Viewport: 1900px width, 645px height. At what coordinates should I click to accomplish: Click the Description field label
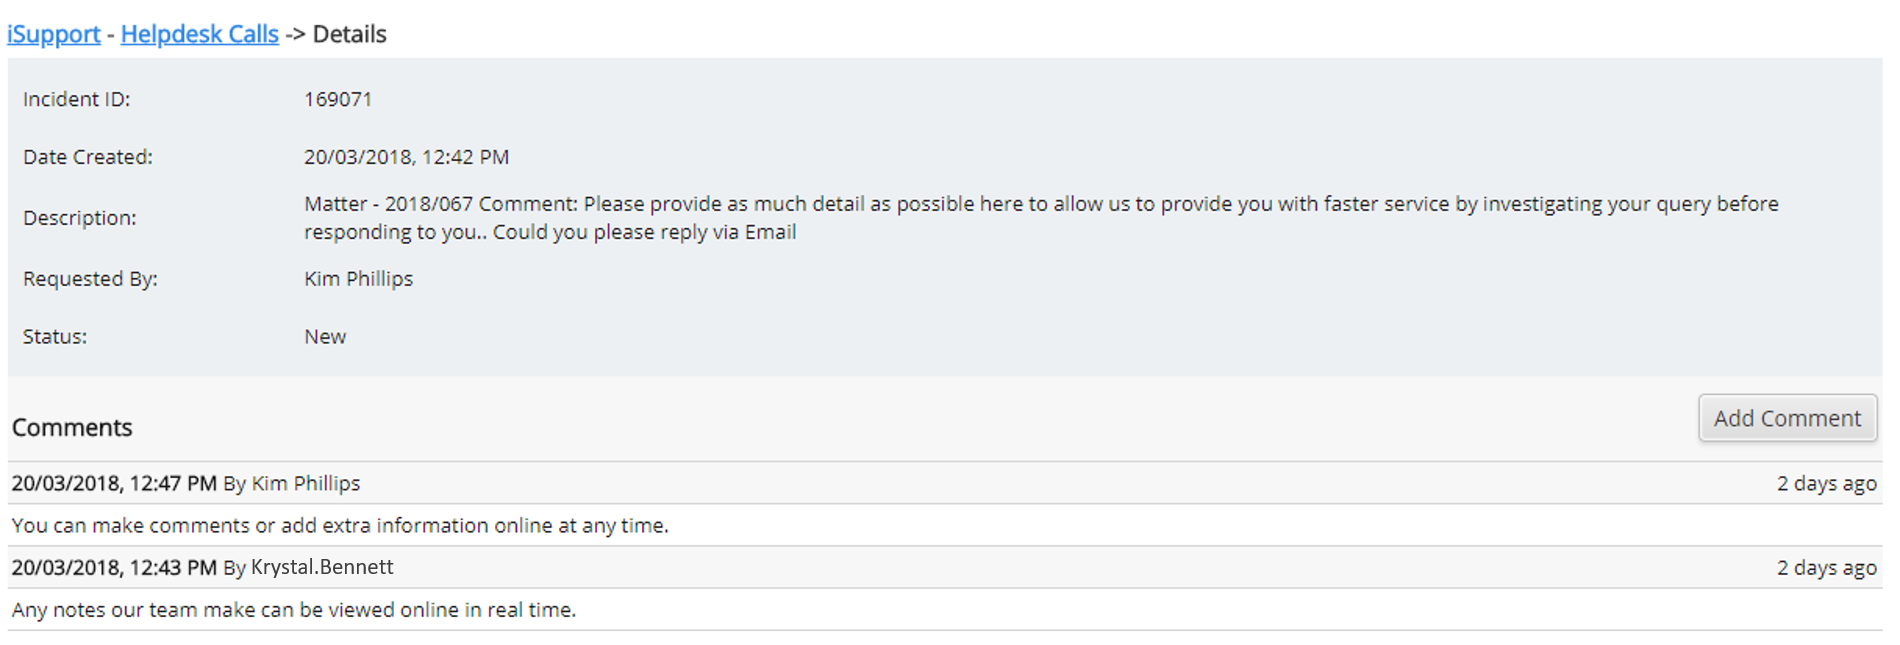[80, 218]
